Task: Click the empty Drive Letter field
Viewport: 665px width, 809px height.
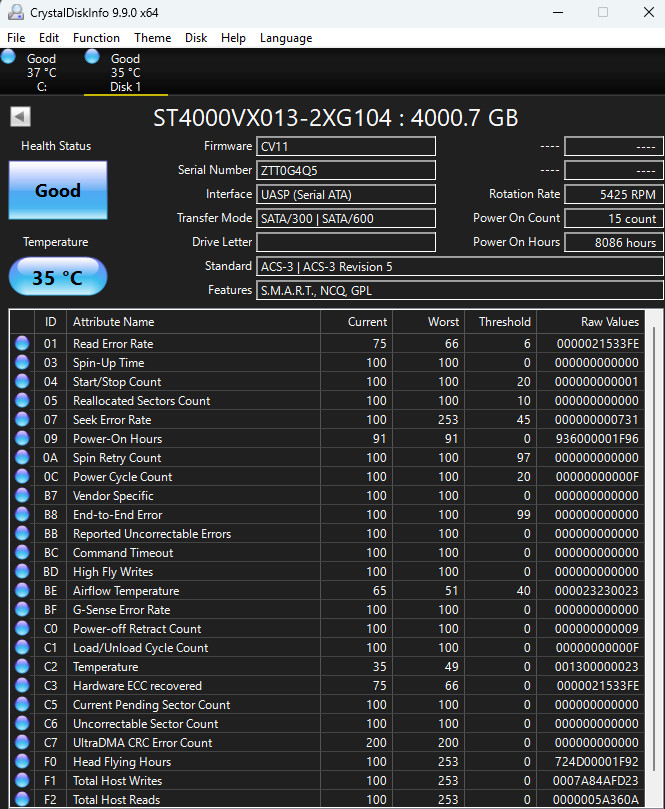Action: tap(346, 242)
